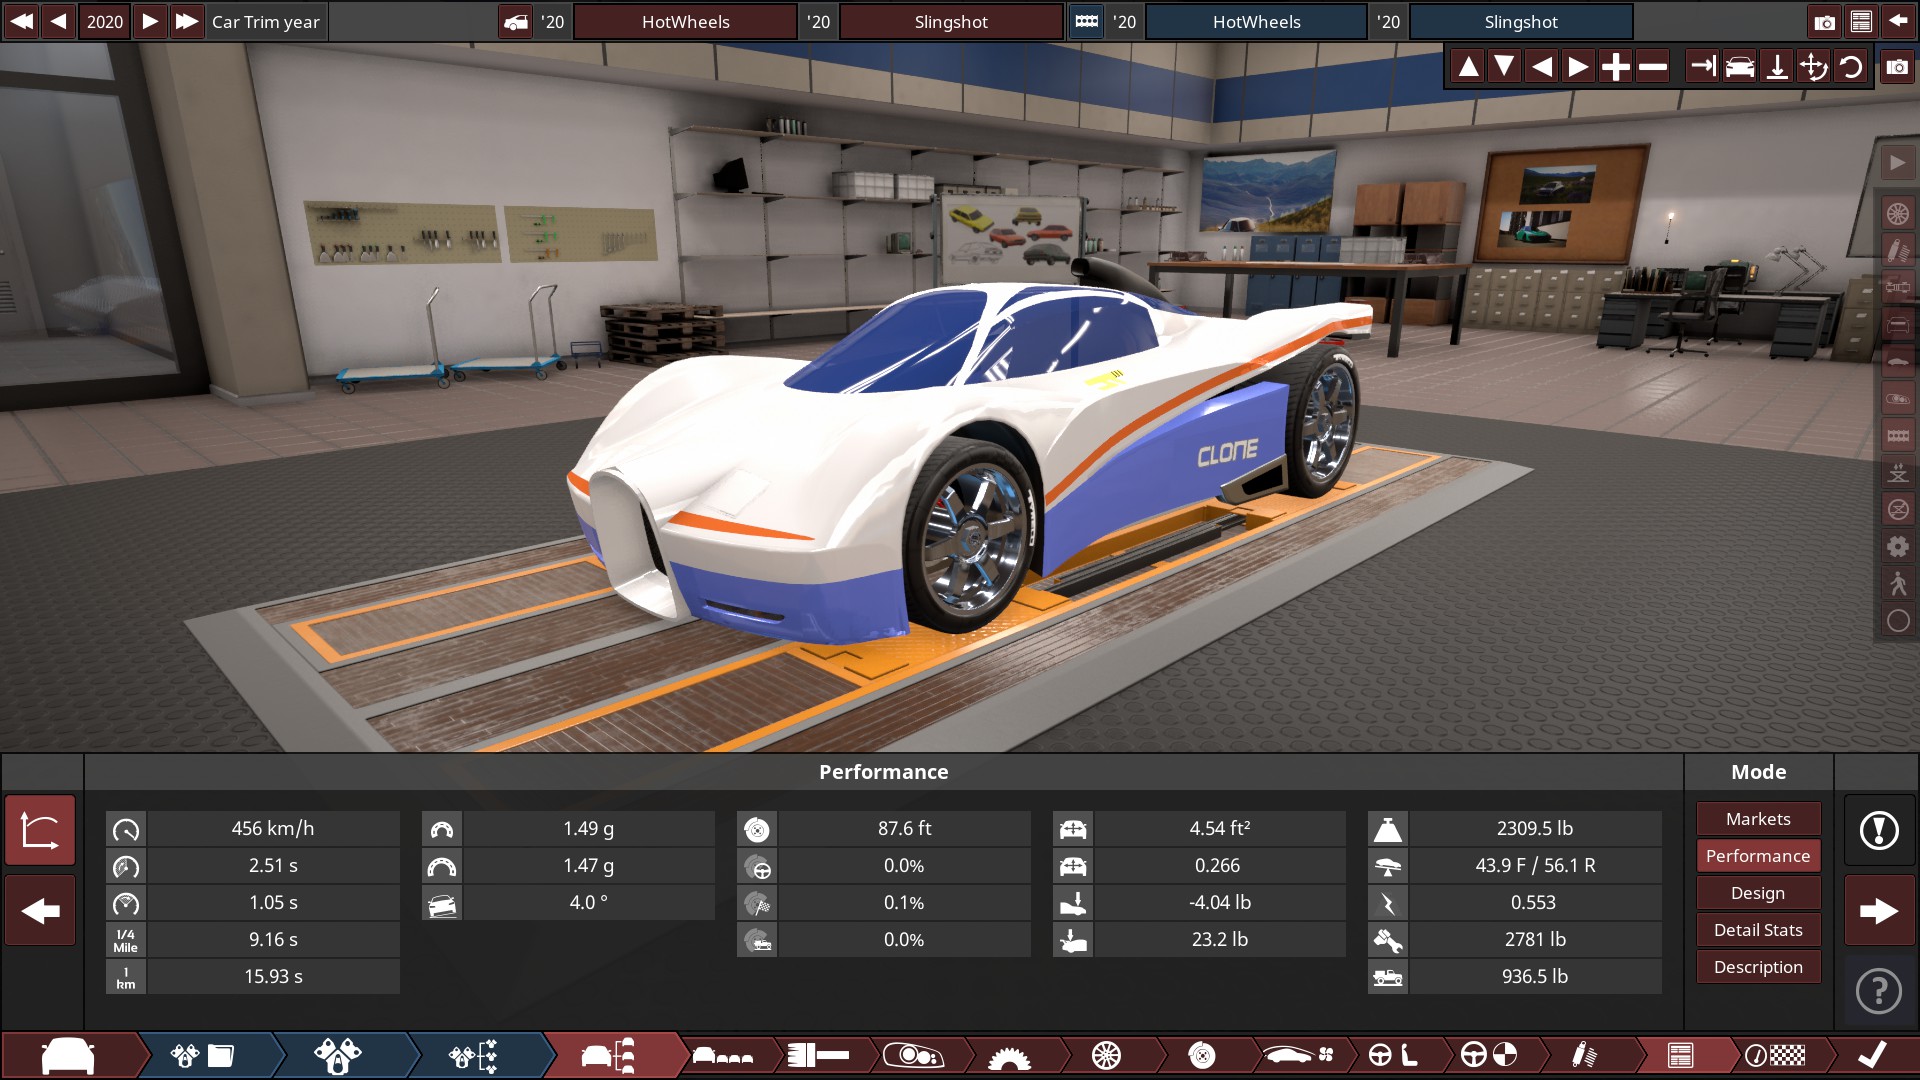
Task: Switch to Detail Stats mode
Action: pyautogui.click(x=1757, y=930)
